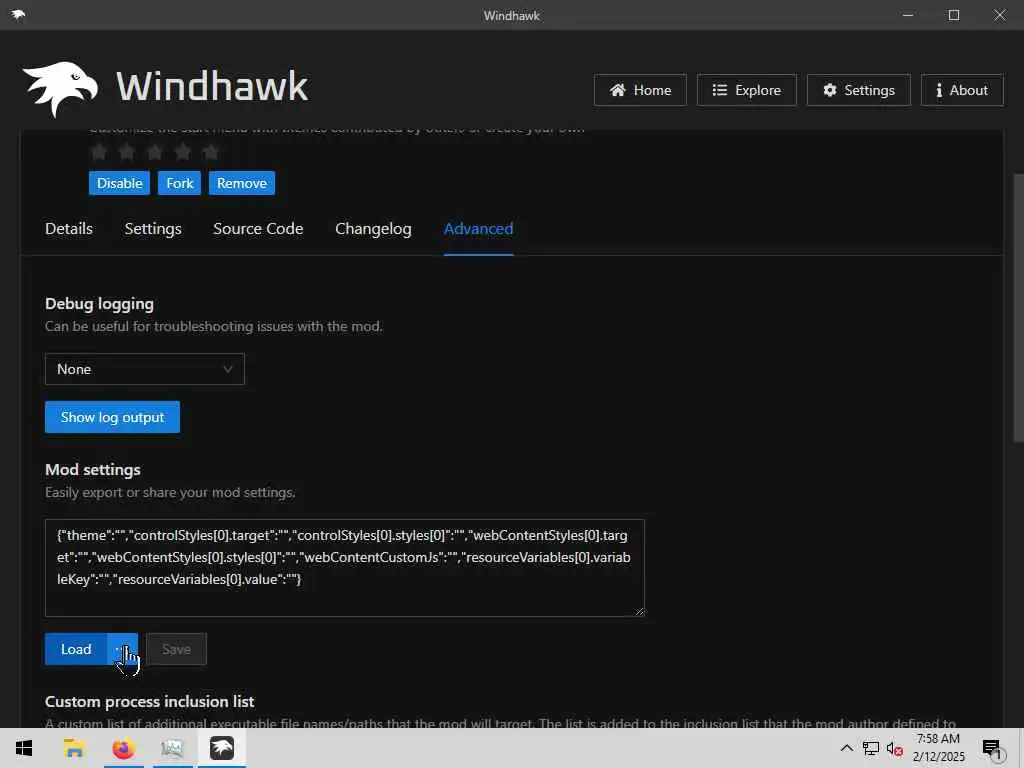The height and width of the screenshot is (768, 1024).
Task: Rate the mod with third star
Action: tap(155, 152)
